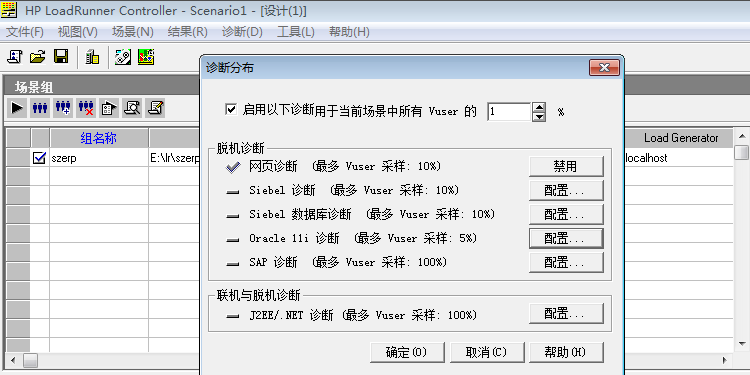Click the vertical scrollbar thumb
This screenshot has height=375, width=750.
point(742,152)
